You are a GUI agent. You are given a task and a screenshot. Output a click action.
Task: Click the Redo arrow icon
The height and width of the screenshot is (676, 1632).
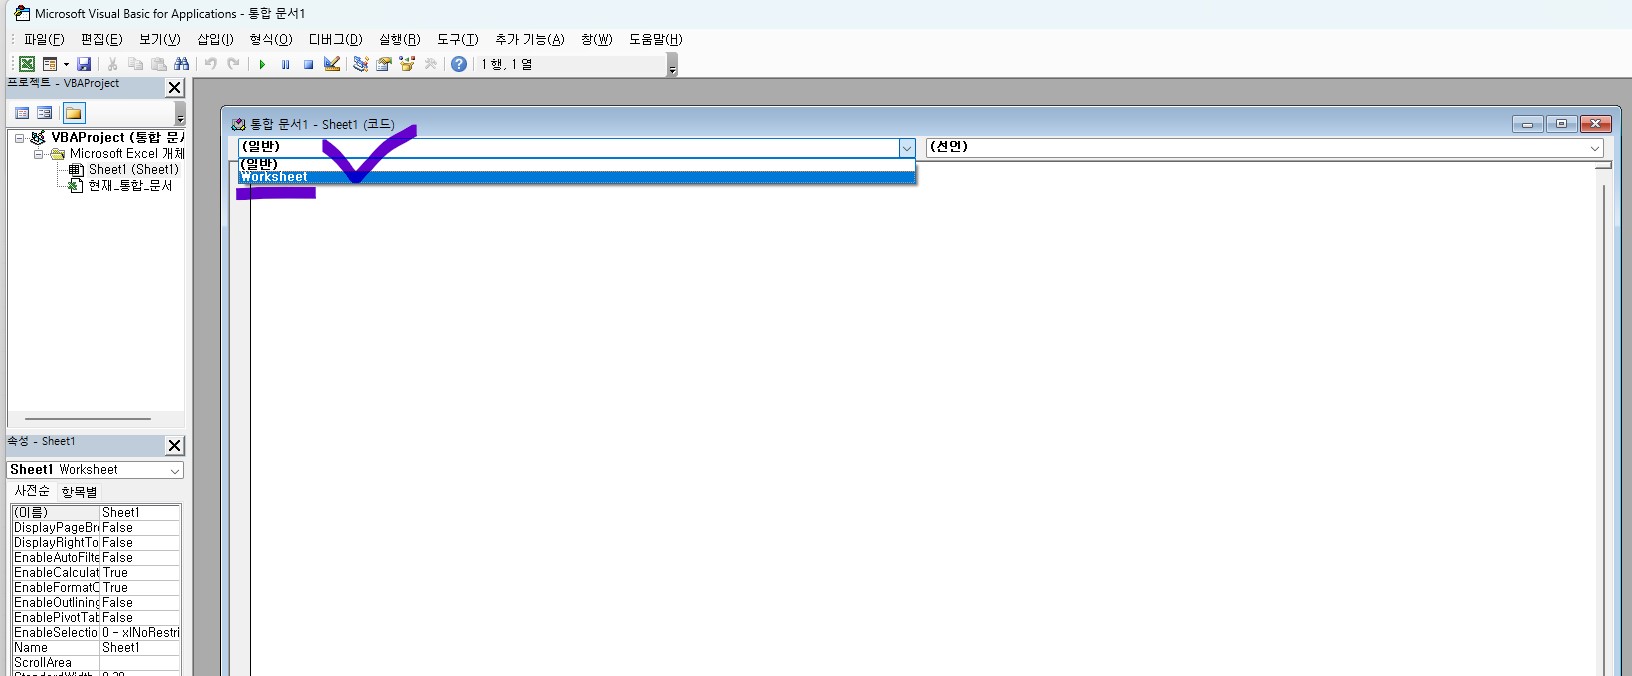point(233,64)
